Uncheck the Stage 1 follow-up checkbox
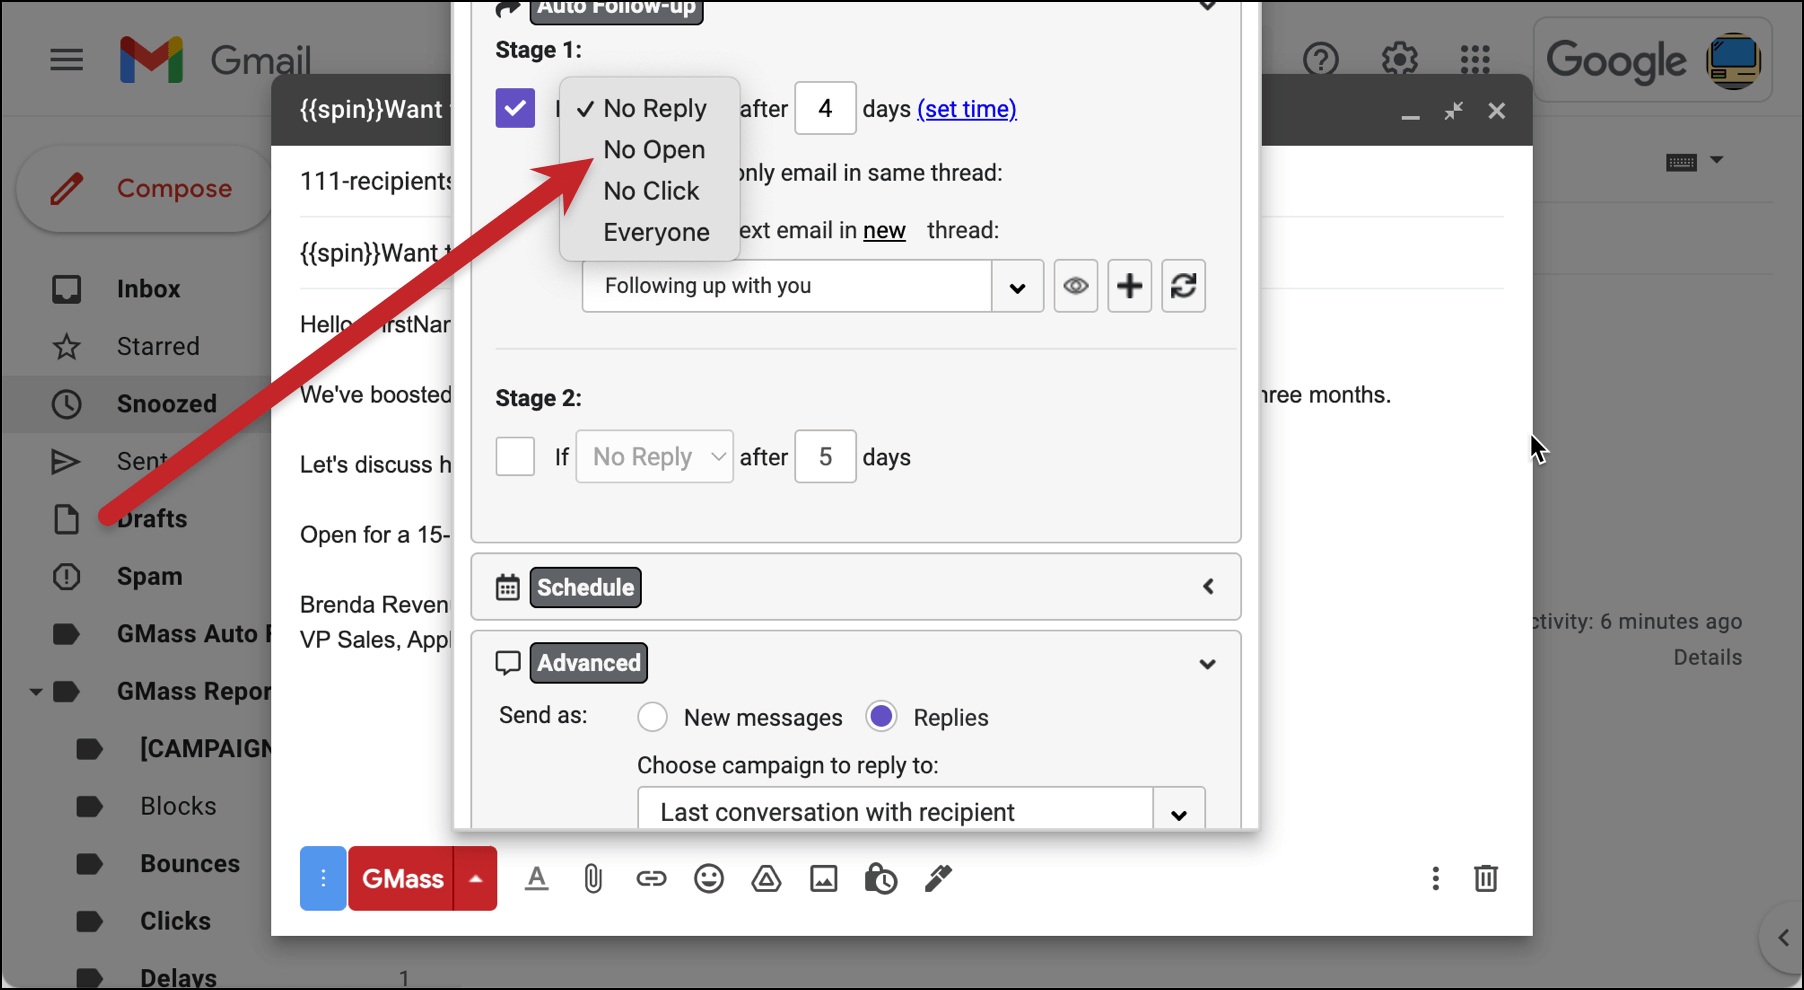Image resolution: width=1804 pixels, height=990 pixels. coord(515,108)
